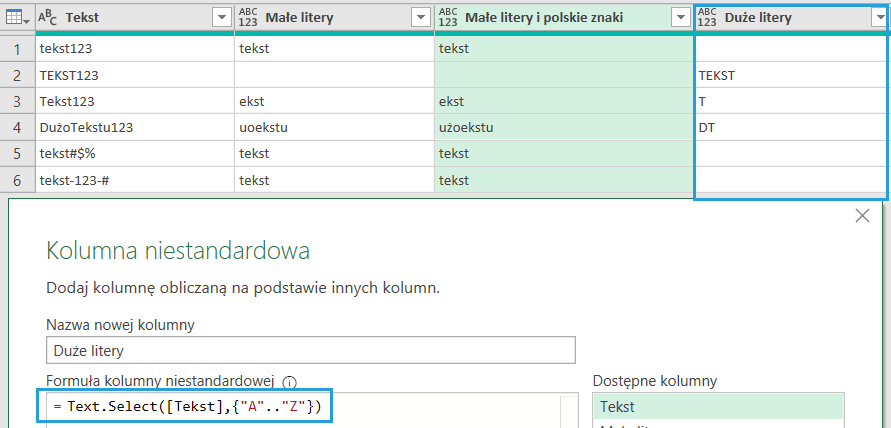Open the Tekst column filter dropdown
This screenshot has width=891, height=428.
tap(221, 18)
